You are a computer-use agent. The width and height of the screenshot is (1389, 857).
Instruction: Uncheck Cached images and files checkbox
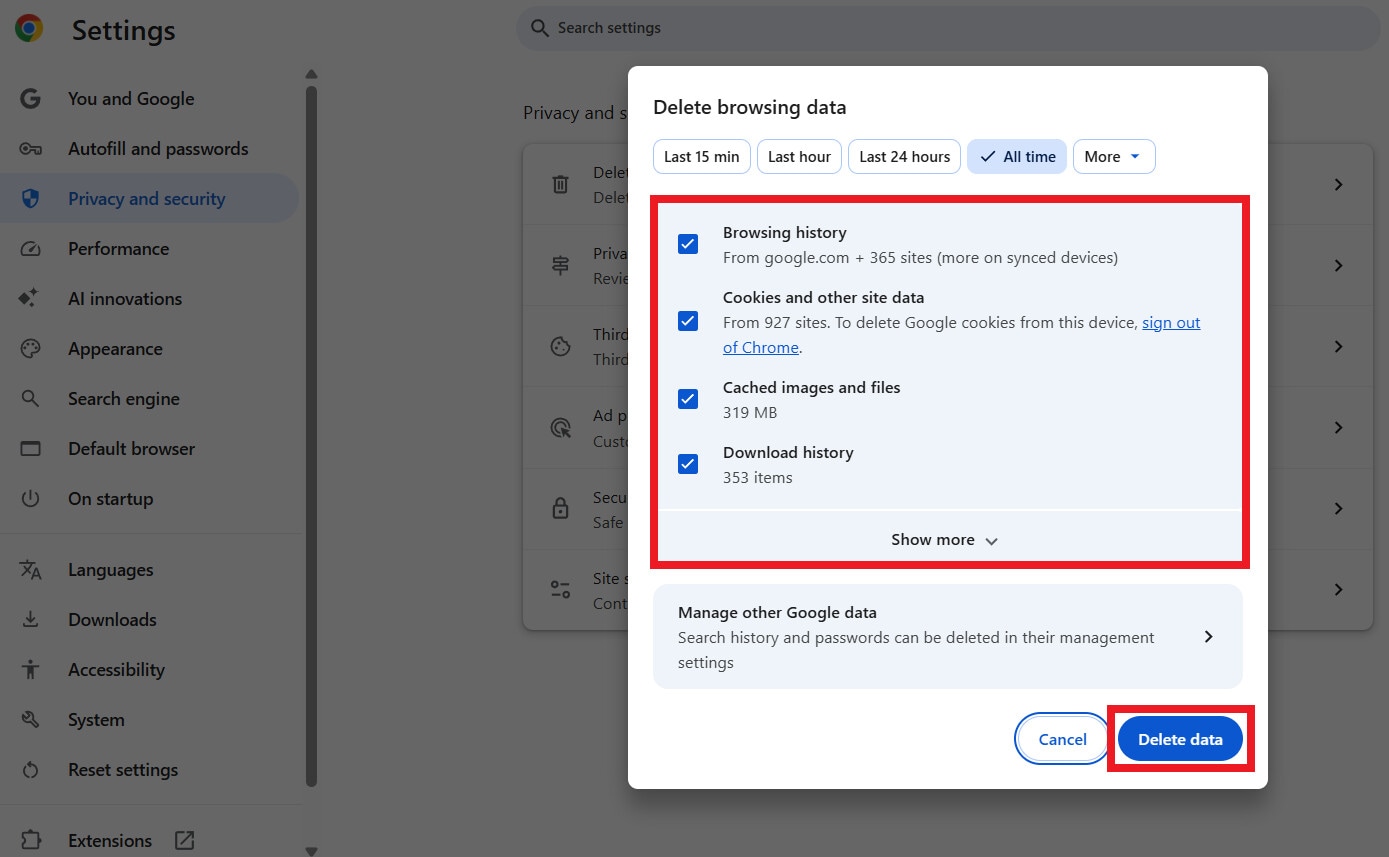(688, 399)
